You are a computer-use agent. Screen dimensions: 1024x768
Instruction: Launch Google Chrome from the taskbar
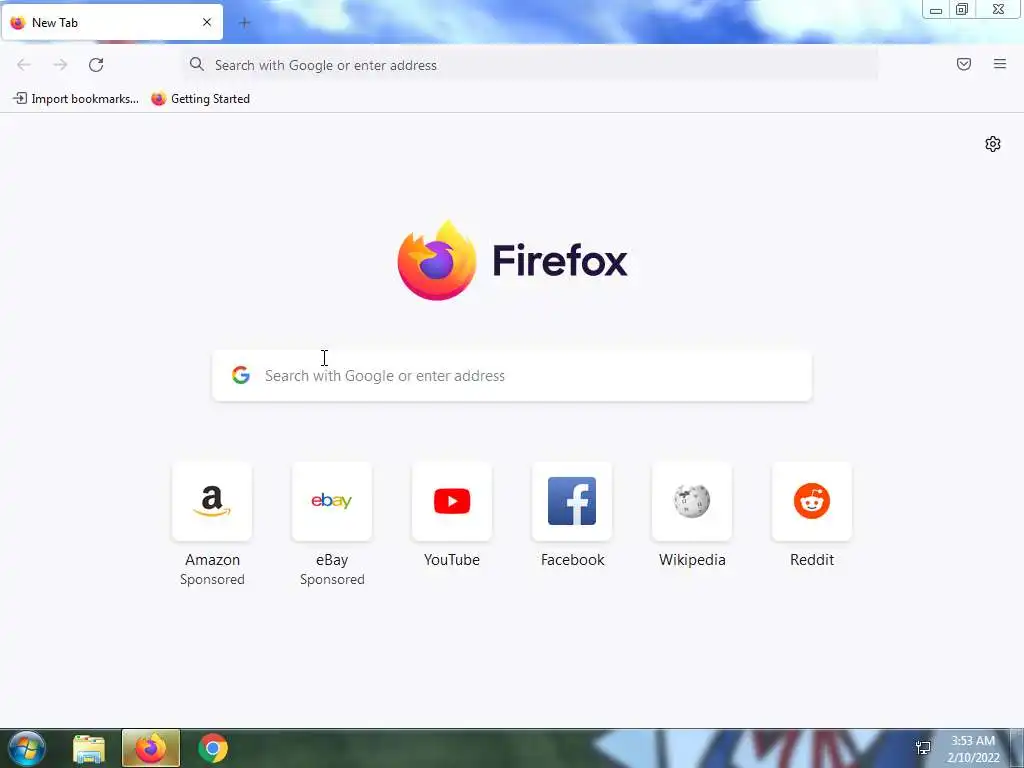[213, 748]
